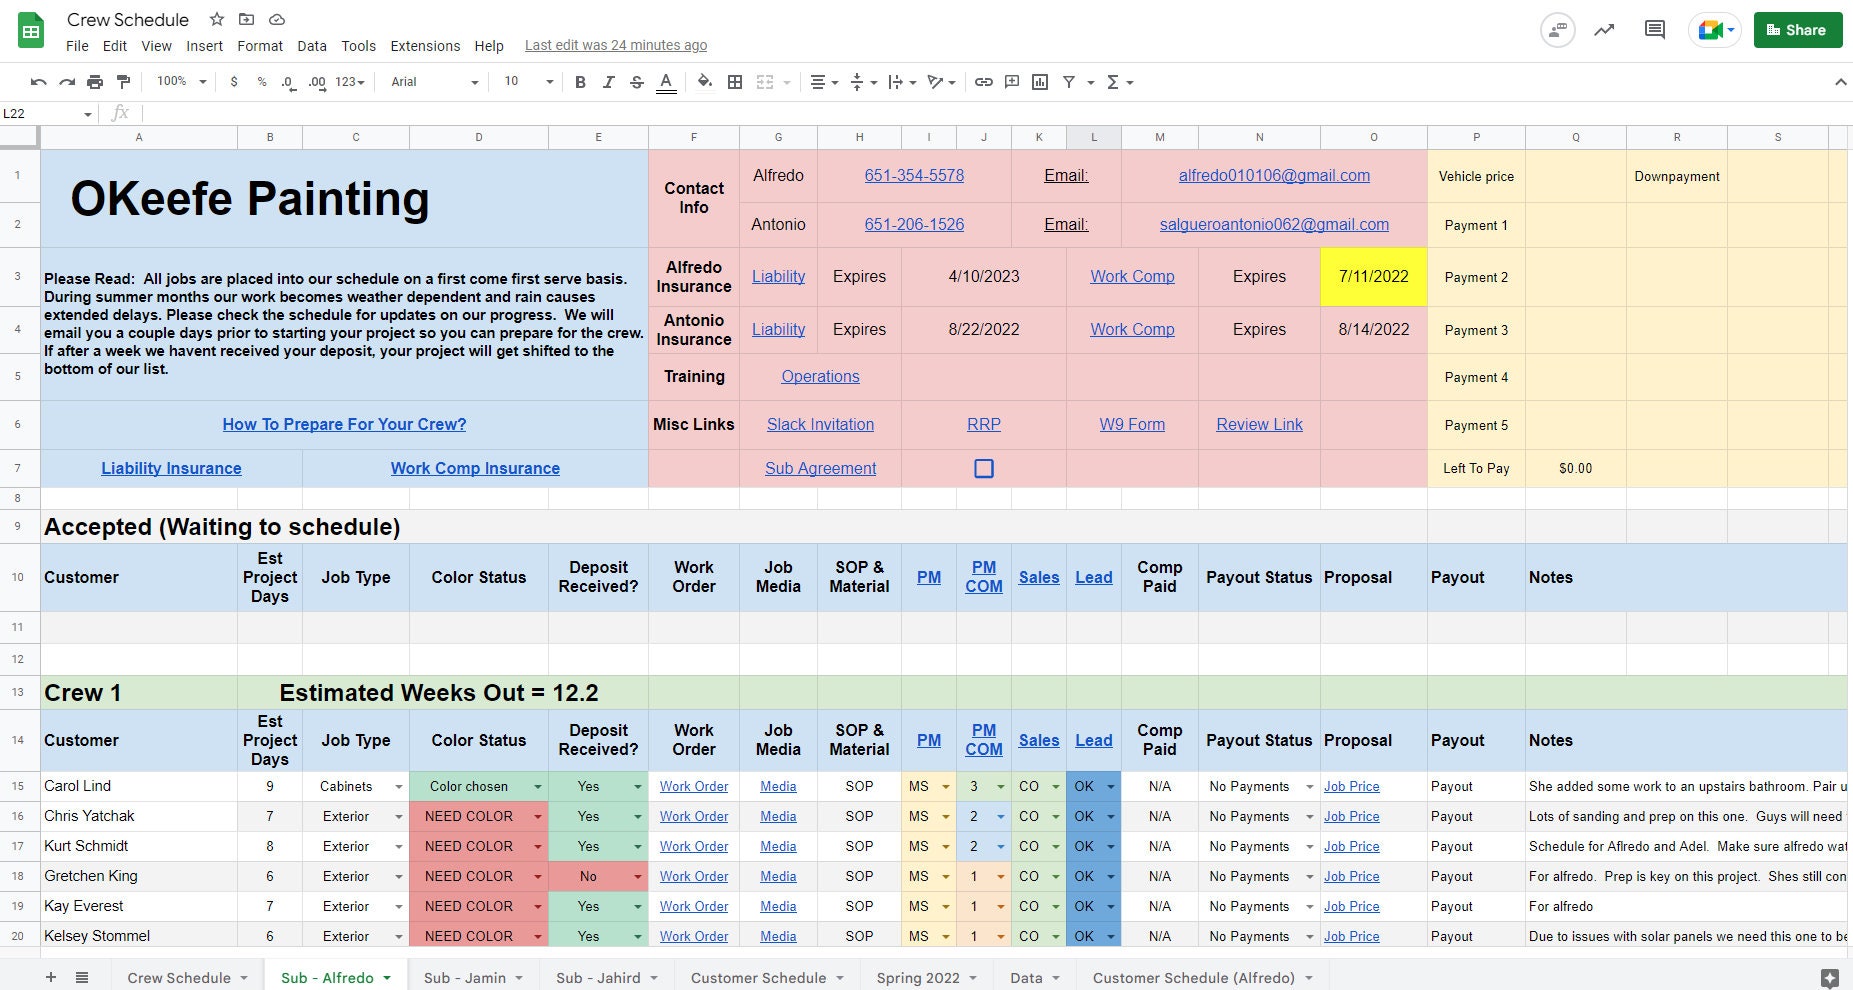Viewport: 1853px width, 990px height.
Task: Click the Name Box showing L22
Action: point(40,113)
